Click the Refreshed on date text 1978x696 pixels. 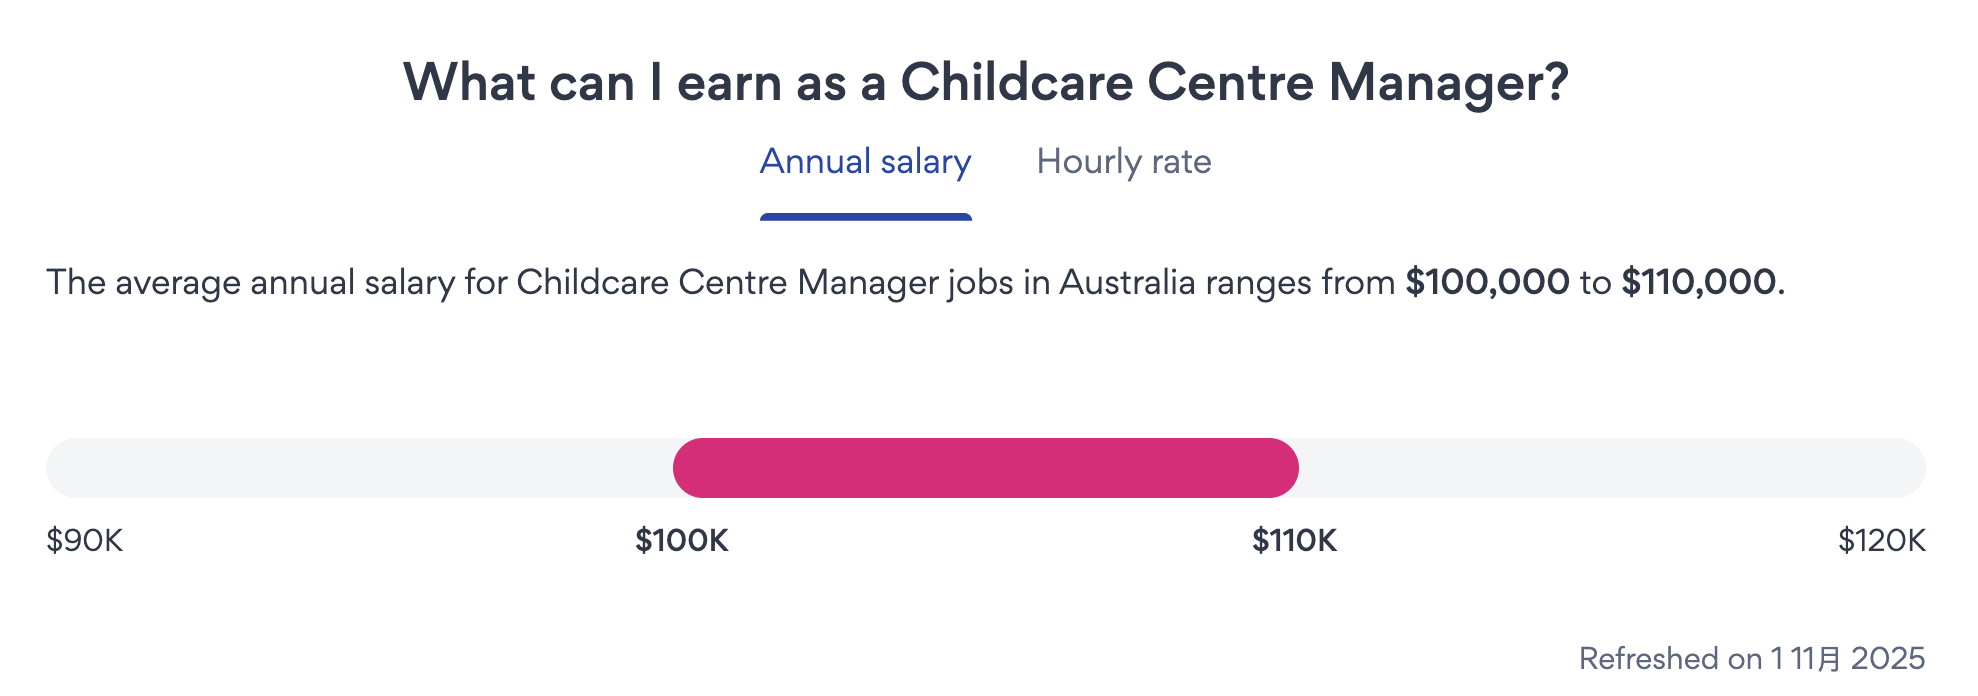(1751, 659)
